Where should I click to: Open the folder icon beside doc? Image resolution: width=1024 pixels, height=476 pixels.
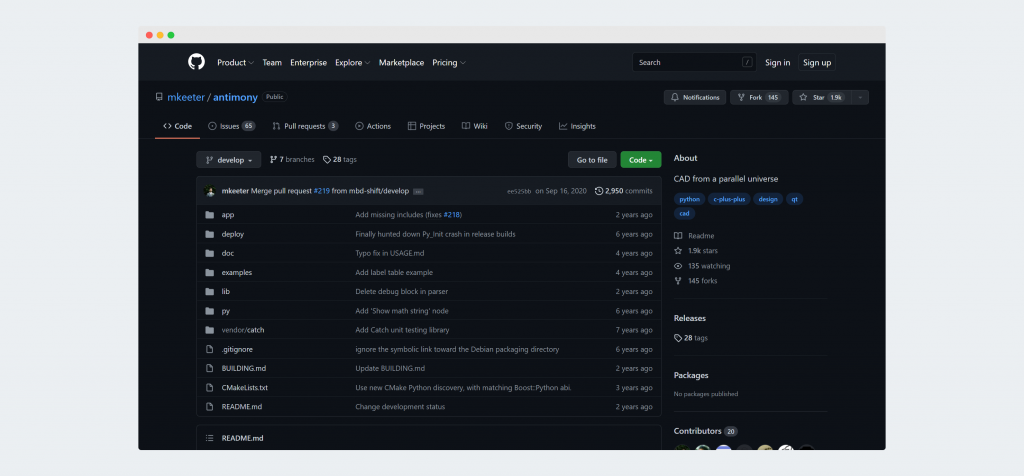210,253
